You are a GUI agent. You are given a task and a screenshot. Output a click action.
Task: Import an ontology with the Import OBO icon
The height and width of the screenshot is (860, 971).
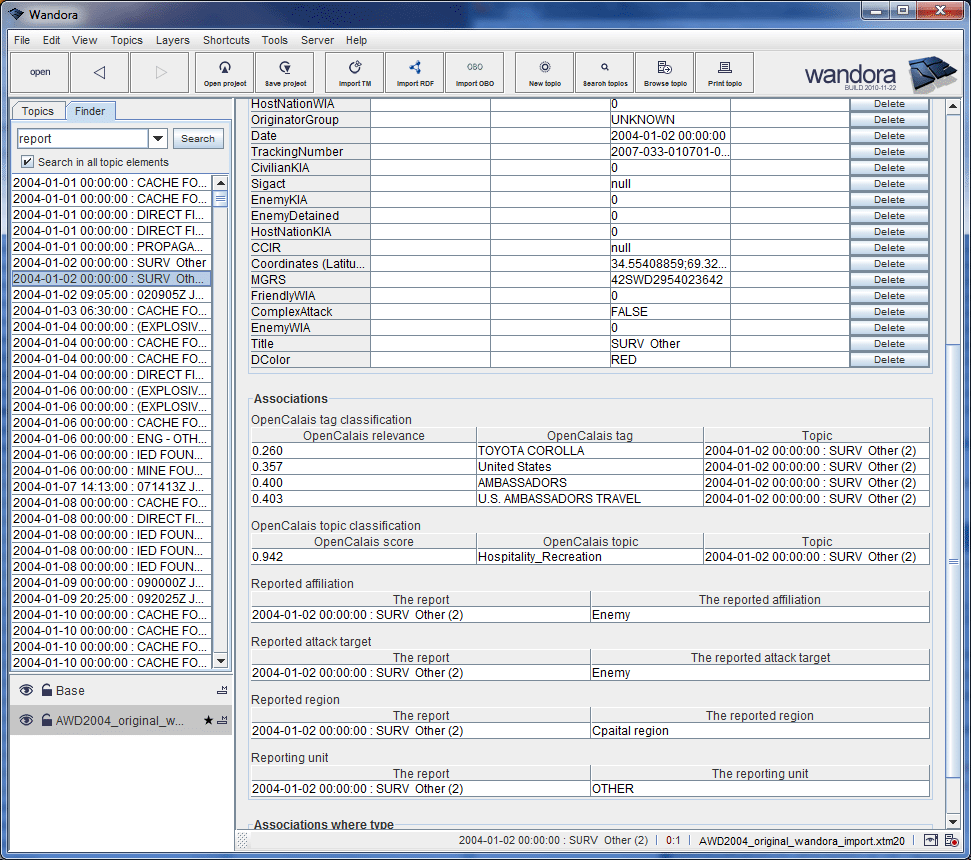pyautogui.click(x=475, y=72)
